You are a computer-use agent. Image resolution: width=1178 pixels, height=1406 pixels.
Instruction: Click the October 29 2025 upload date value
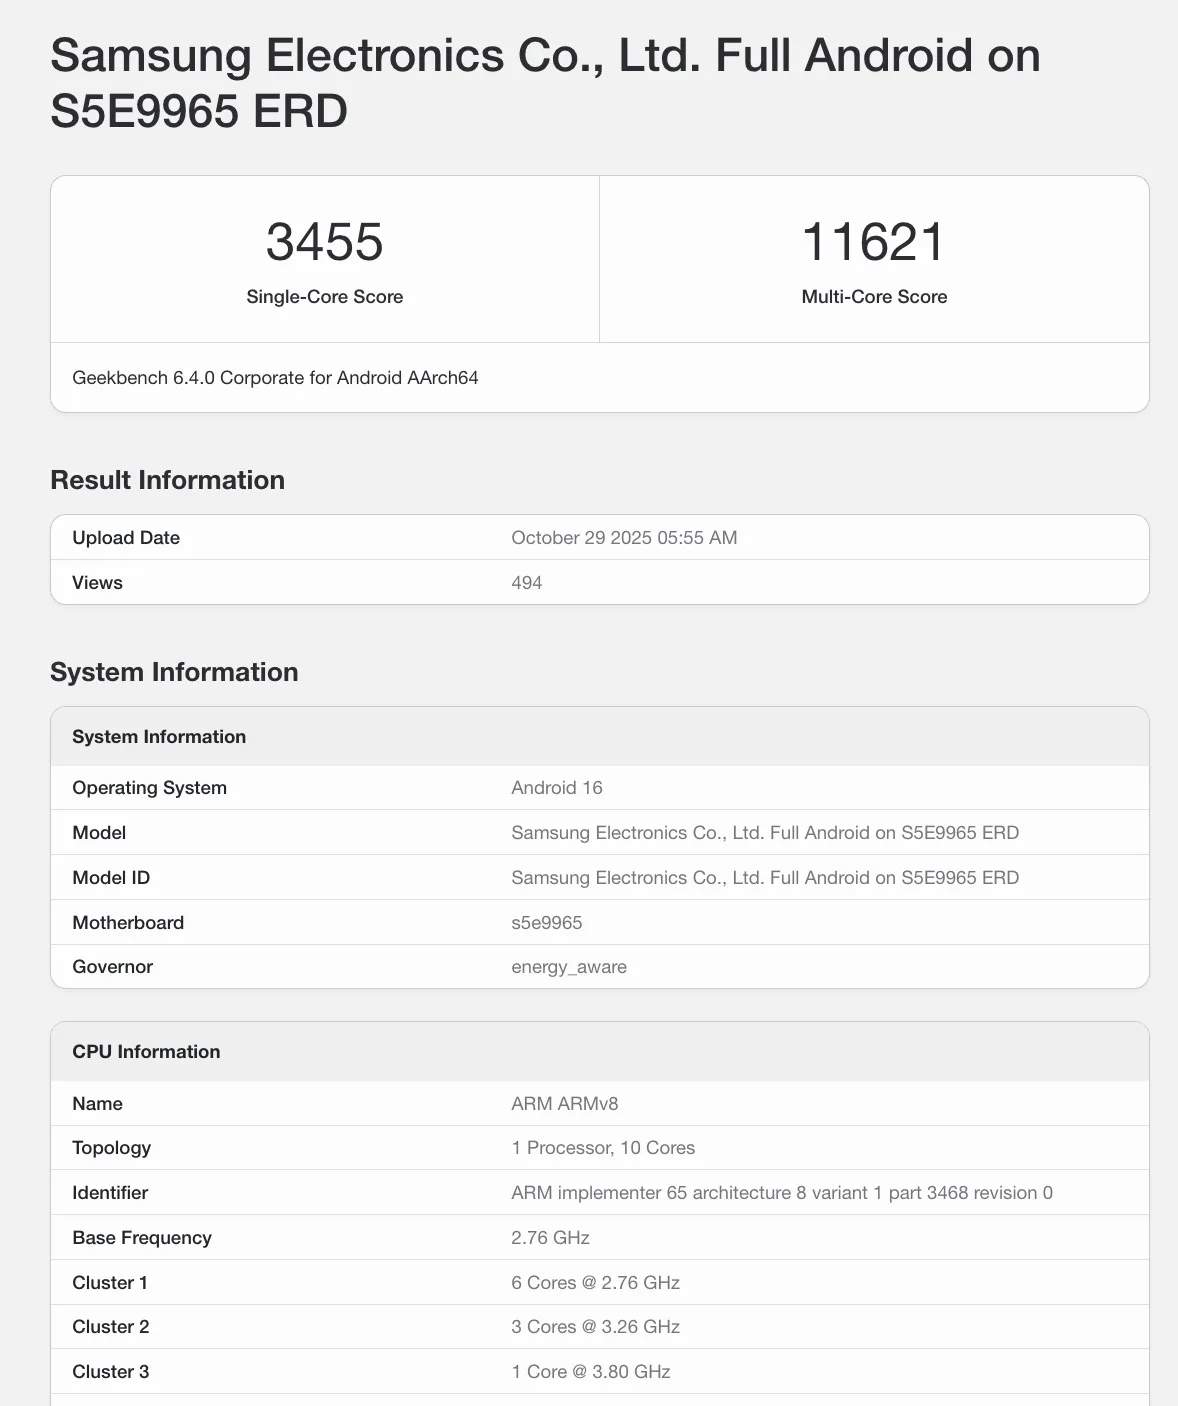(x=624, y=538)
